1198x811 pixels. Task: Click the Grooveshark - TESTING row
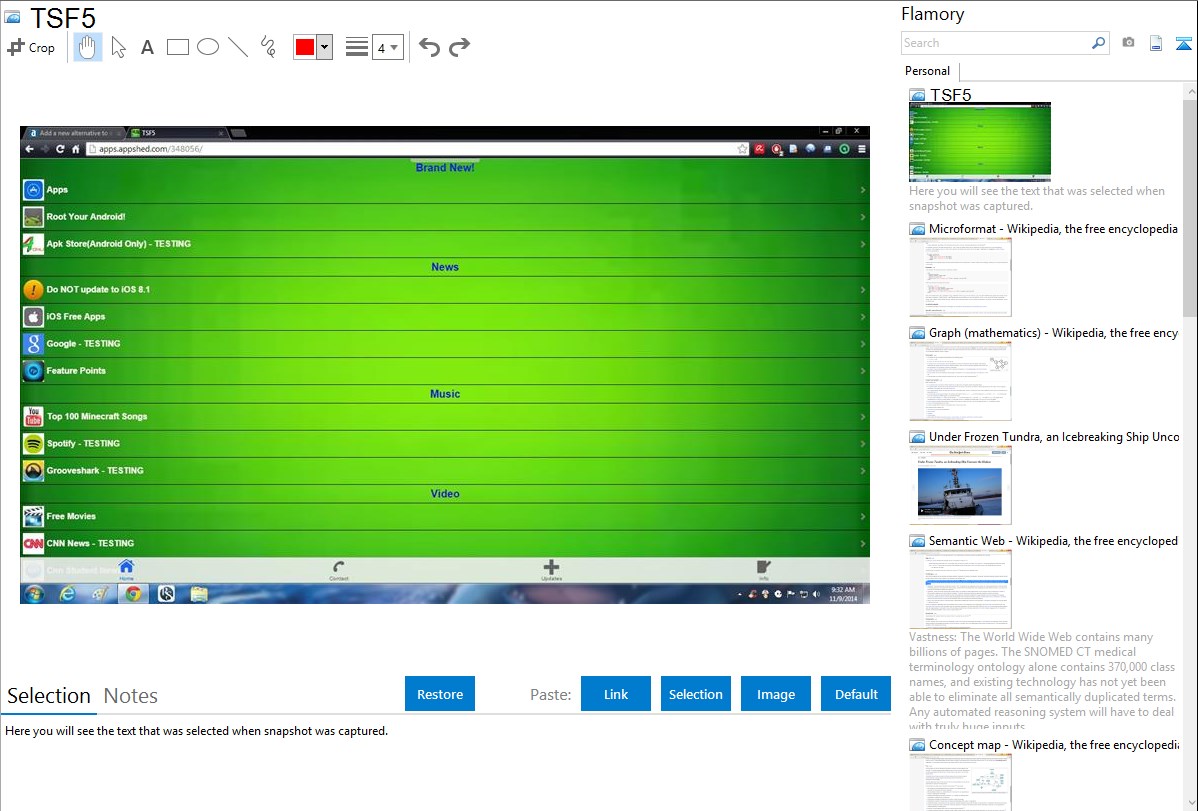point(445,471)
